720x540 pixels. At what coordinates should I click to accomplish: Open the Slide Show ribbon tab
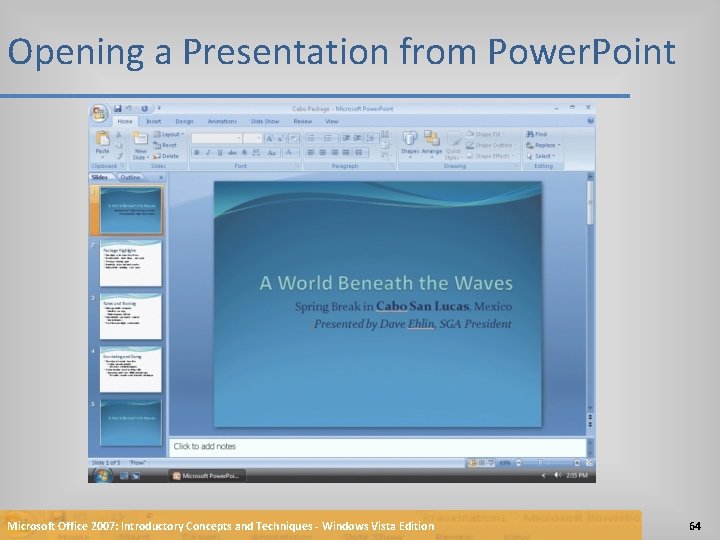pos(265,121)
